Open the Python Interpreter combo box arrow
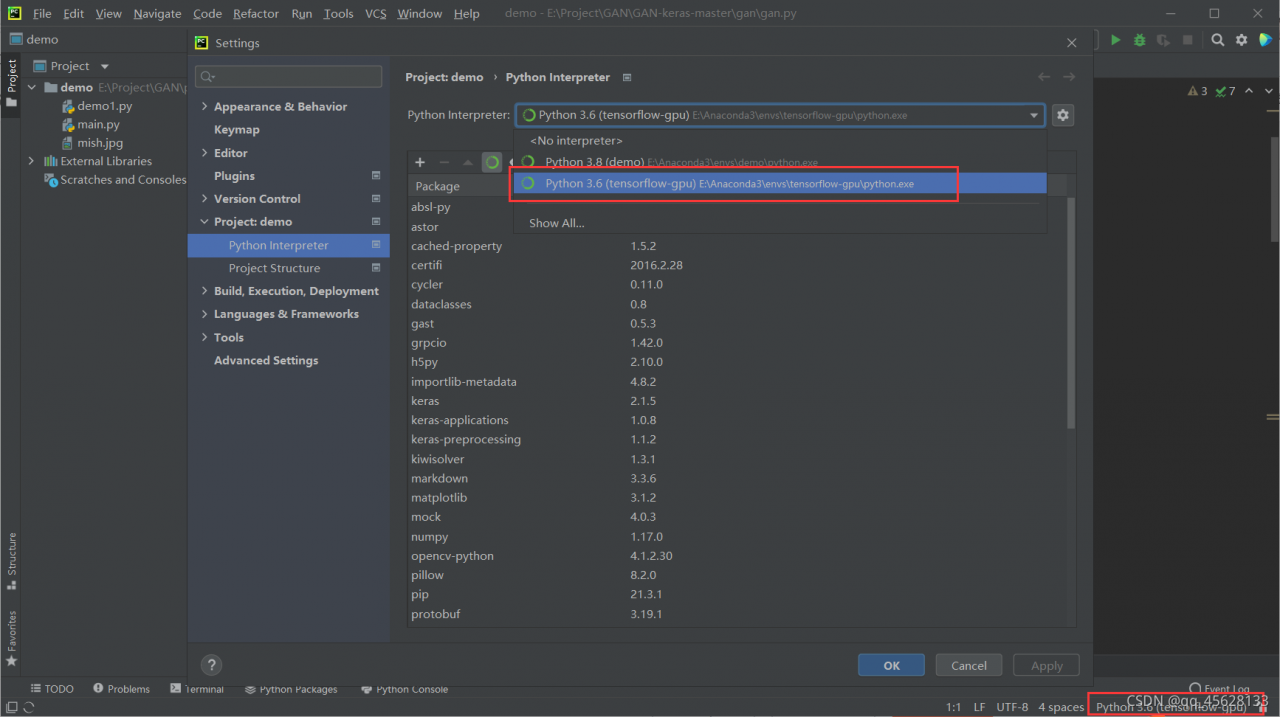This screenshot has height=717, width=1280. pos(1034,115)
